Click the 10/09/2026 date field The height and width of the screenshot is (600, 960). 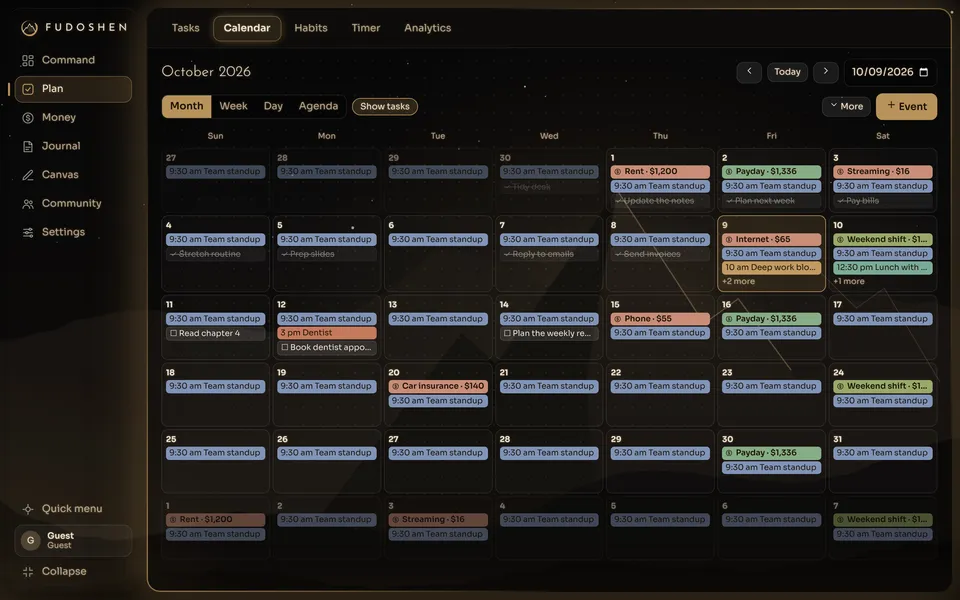click(x=890, y=72)
